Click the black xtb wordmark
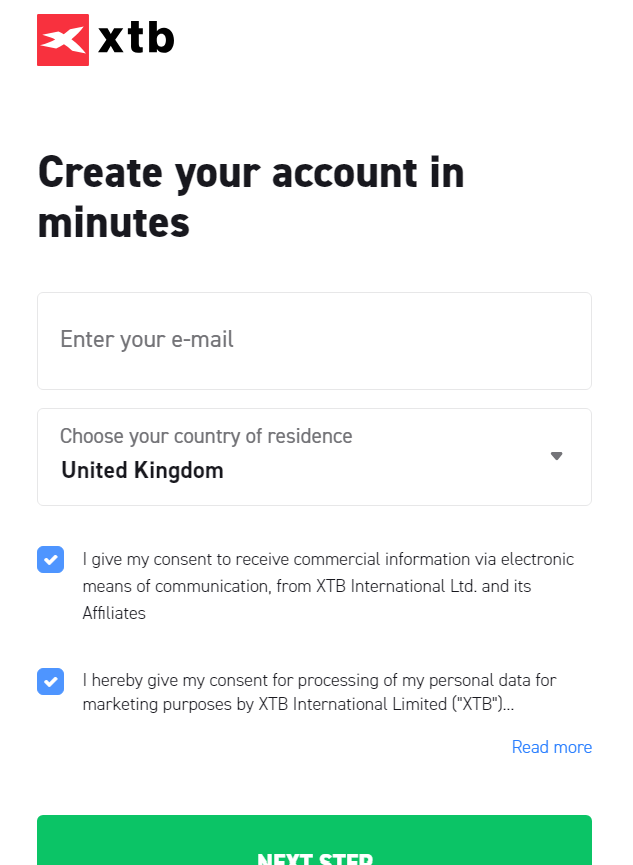Screen dimensions: 633x865 (x=136, y=39)
